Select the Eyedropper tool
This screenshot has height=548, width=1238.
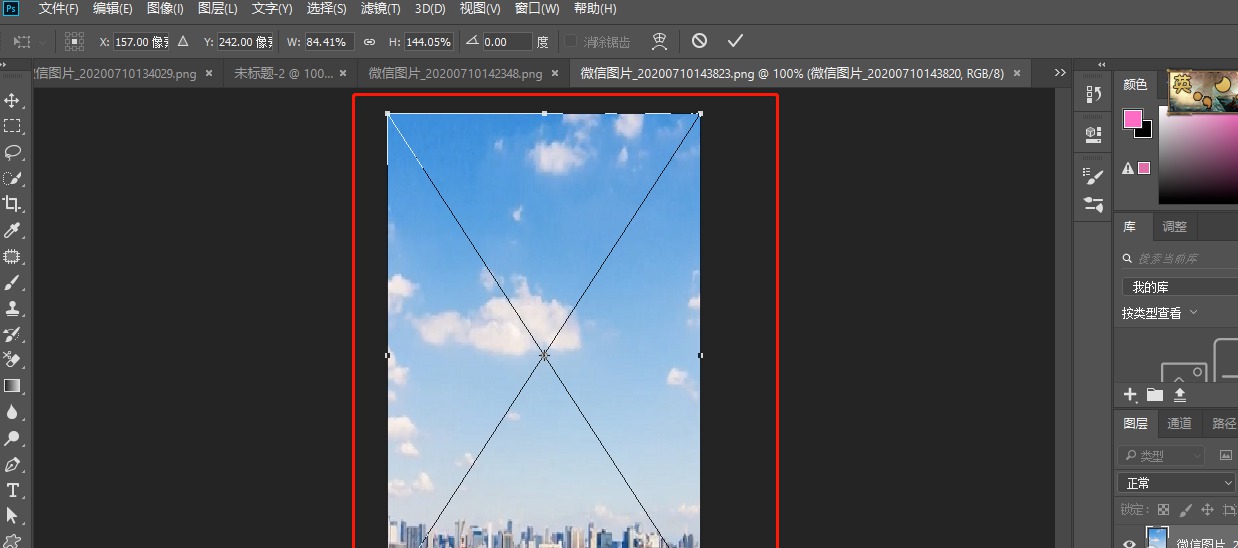pyautogui.click(x=13, y=230)
